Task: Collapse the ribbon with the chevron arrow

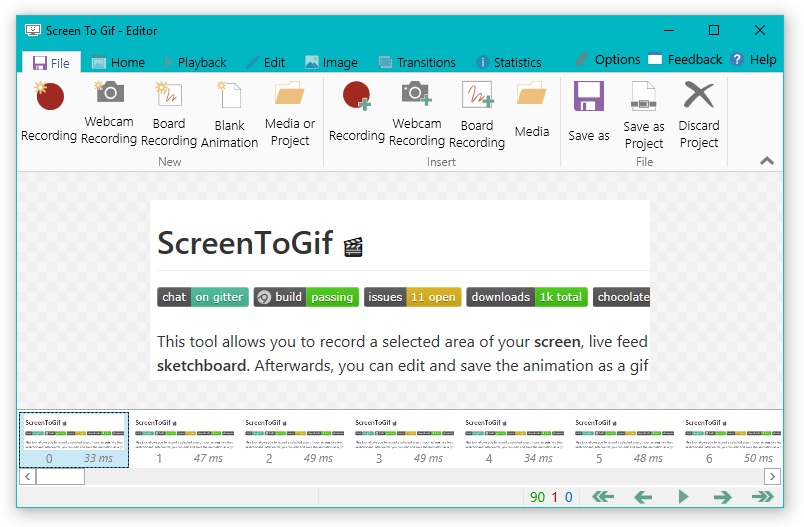Action: [x=766, y=160]
